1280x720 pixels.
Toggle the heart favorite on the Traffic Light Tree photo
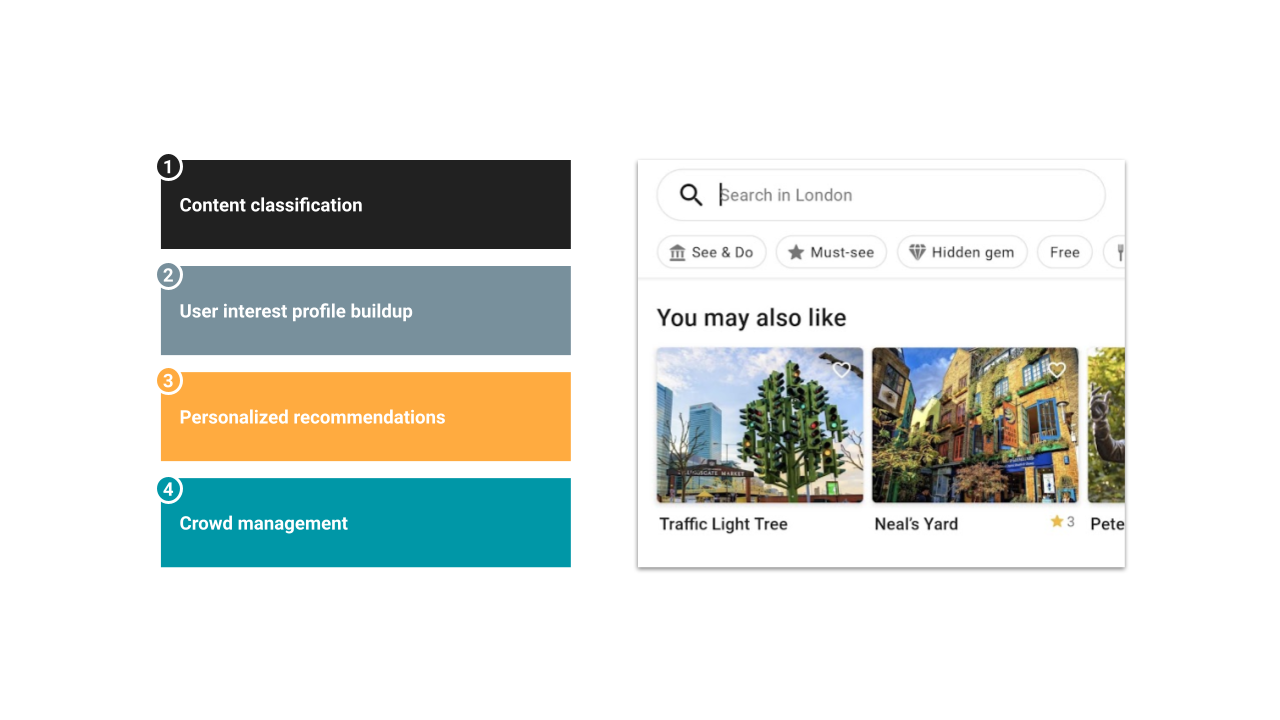click(841, 370)
